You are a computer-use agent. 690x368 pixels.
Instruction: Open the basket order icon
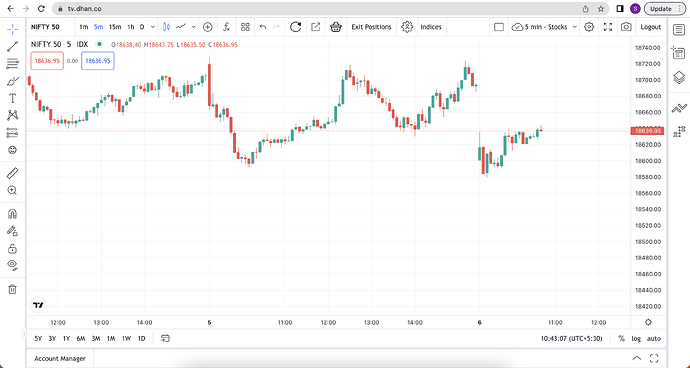point(336,27)
